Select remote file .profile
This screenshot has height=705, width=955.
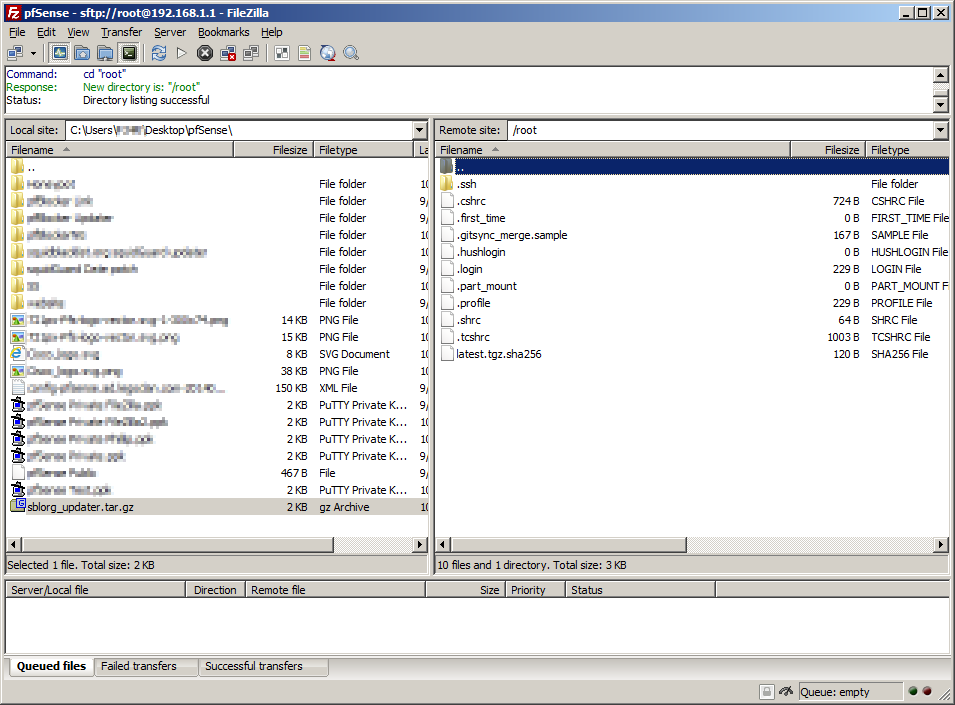pos(473,303)
